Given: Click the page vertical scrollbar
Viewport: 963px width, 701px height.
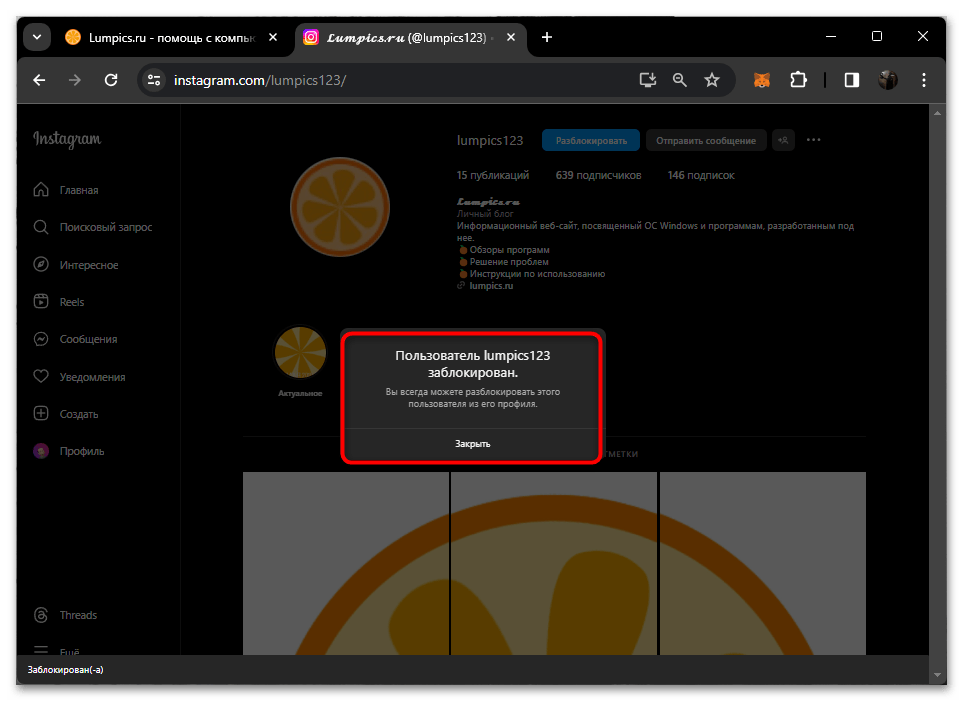Looking at the screenshot, I should point(937,393).
